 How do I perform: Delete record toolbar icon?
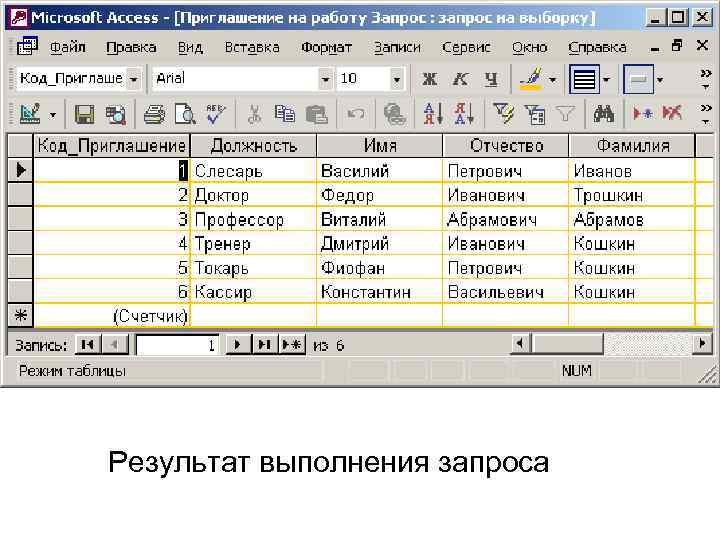pyautogui.click(x=672, y=114)
